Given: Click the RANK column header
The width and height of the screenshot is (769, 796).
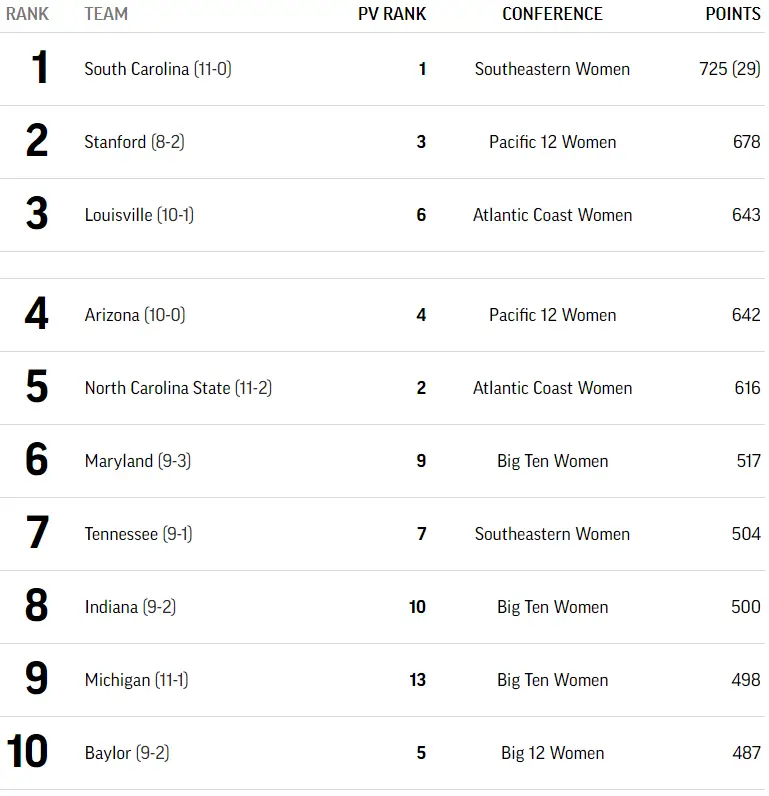Looking at the screenshot, I should (27, 14).
